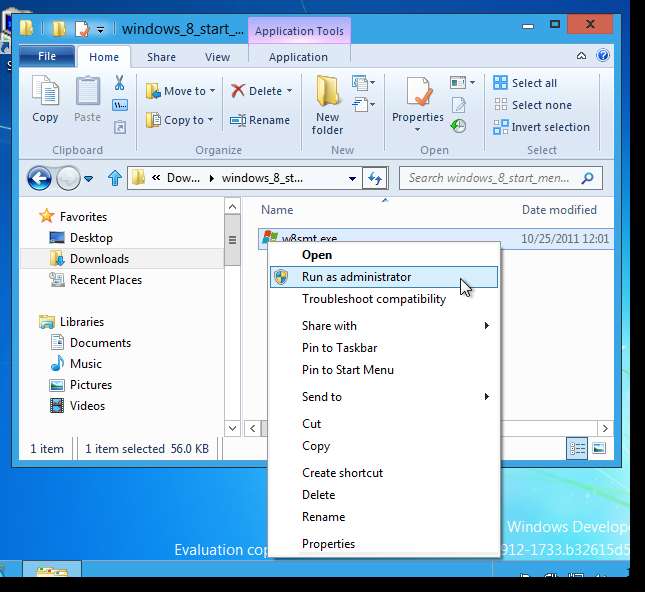Click Invert selection button
This screenshot has width=645, height=592.
[x=541, y=127]
